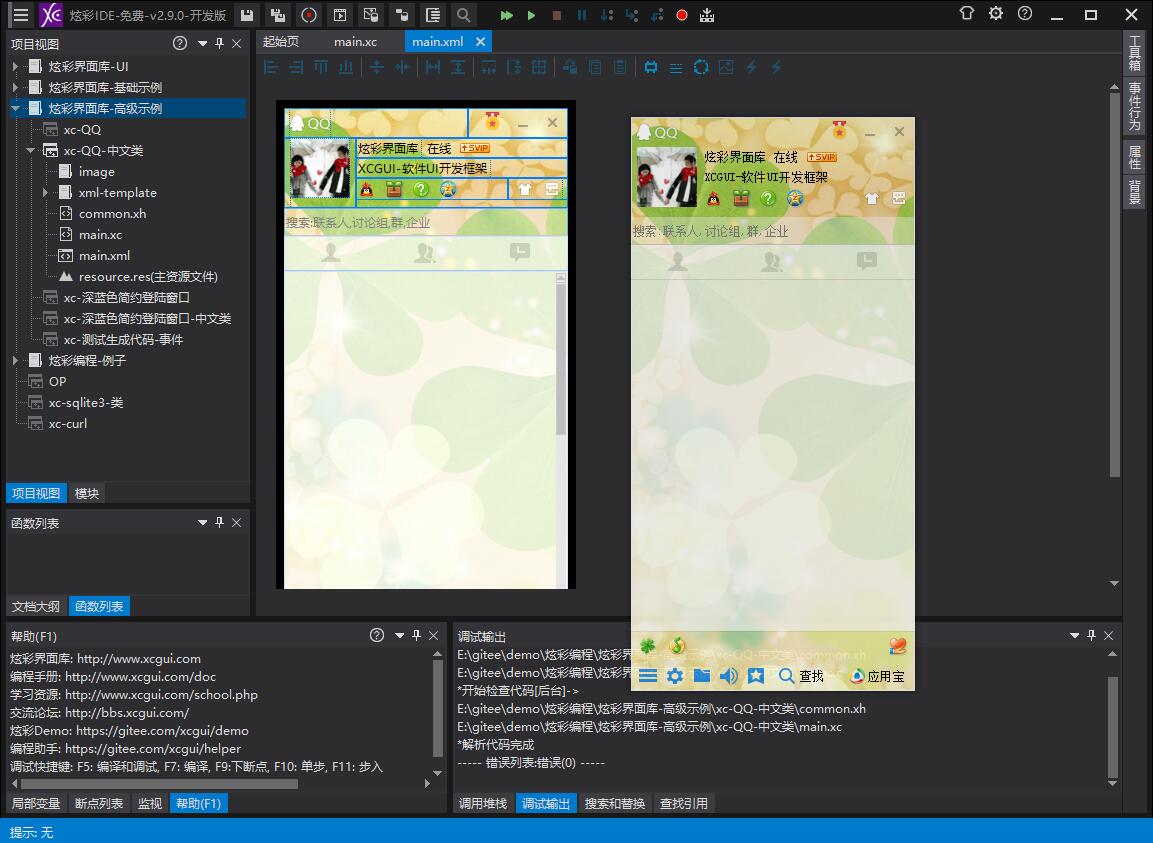Click the save all toolbar icon
This screenshot has height=843, width=1153.
[x=277, y=15]
